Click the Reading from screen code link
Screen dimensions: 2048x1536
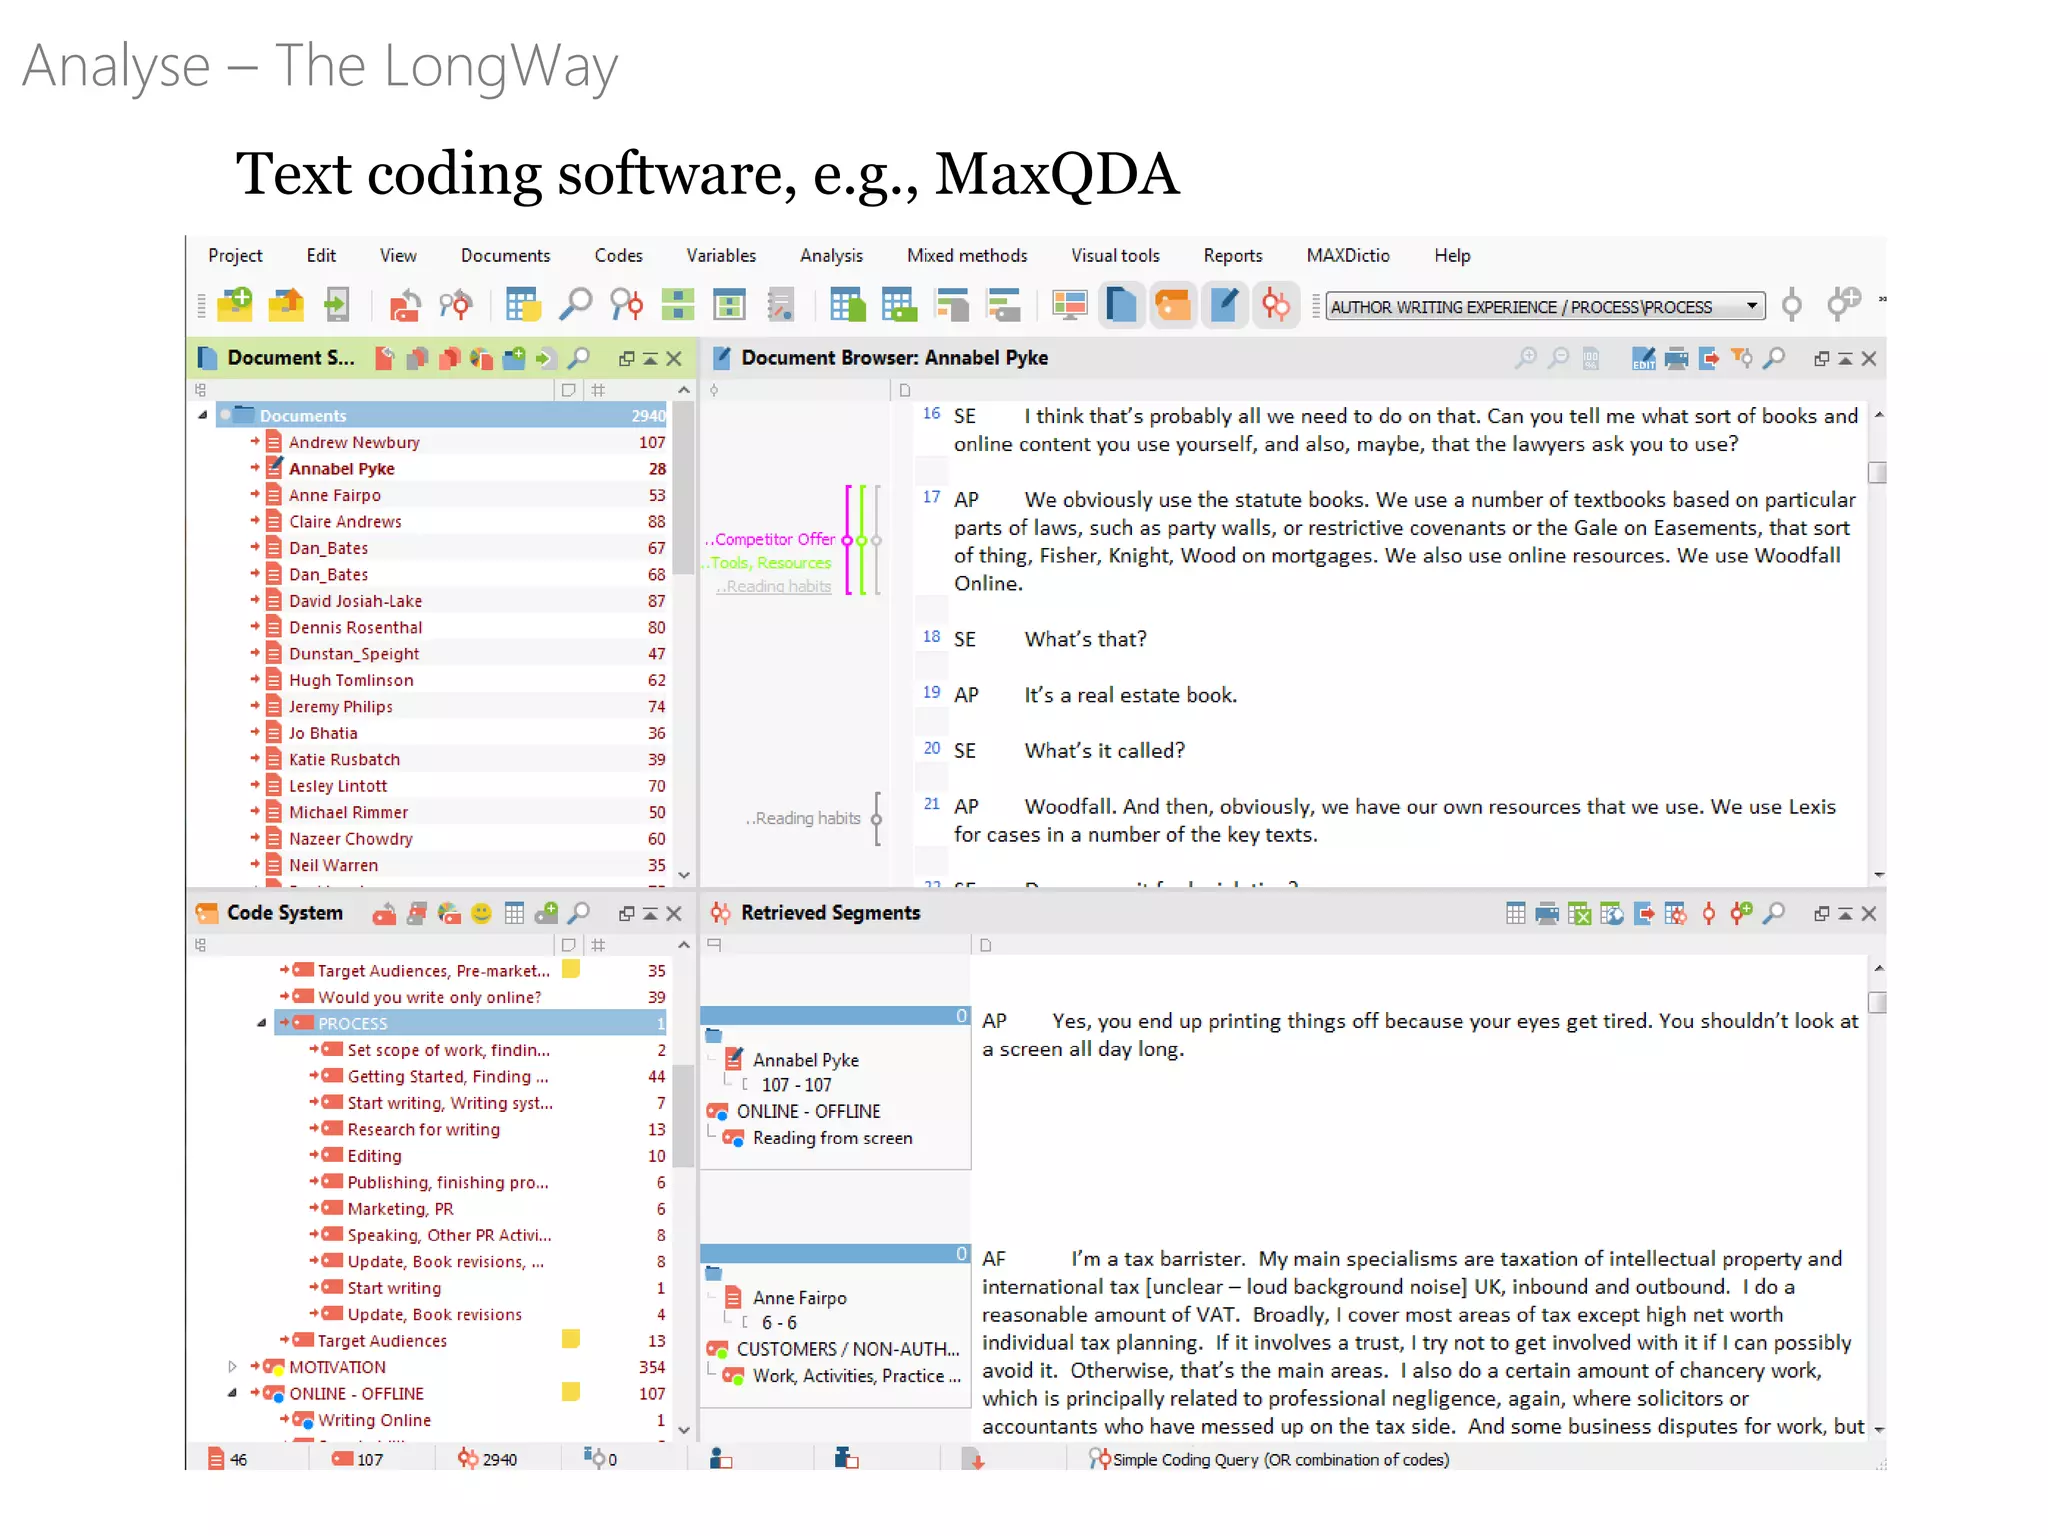[x=832, y=1138]
